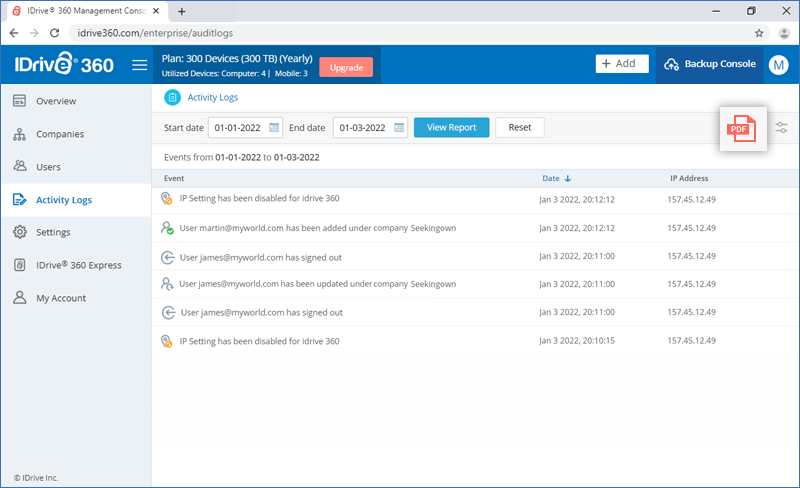This screenshot has height=488, width=800.
Task: Open IDrive 360 Express page
Action: pyautogui.click(x=77, y=265)
